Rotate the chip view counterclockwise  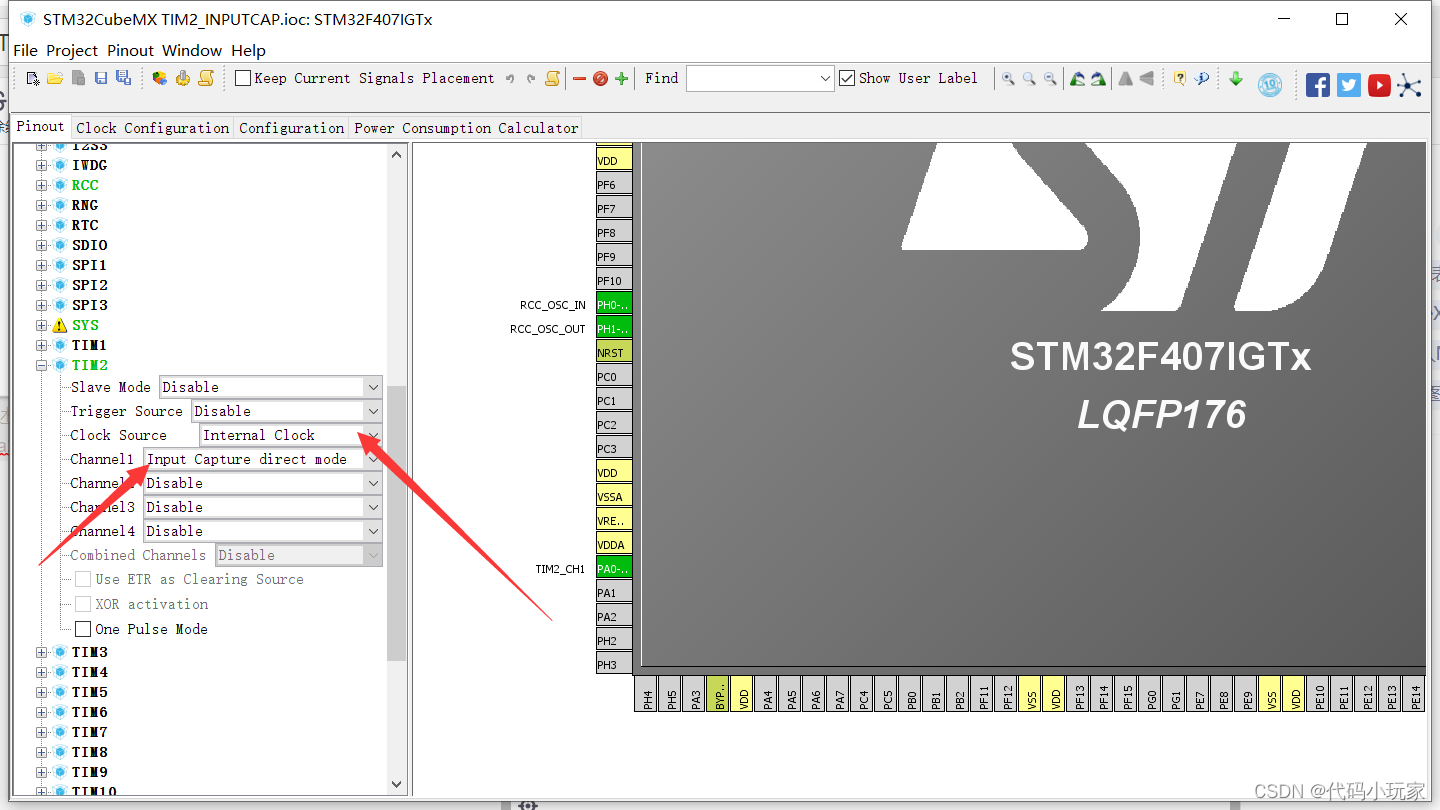[x=1078, y=78]
